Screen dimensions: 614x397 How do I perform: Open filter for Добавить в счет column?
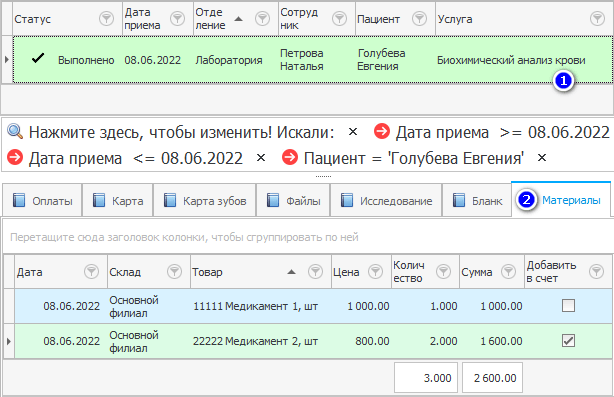596,271
